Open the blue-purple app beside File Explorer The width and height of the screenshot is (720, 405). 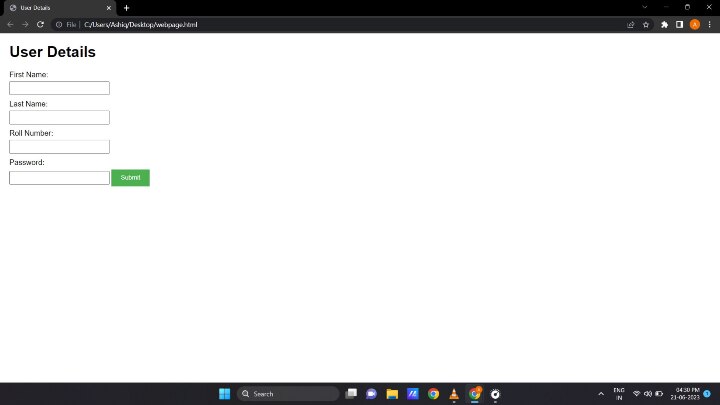tap(413, 394)
